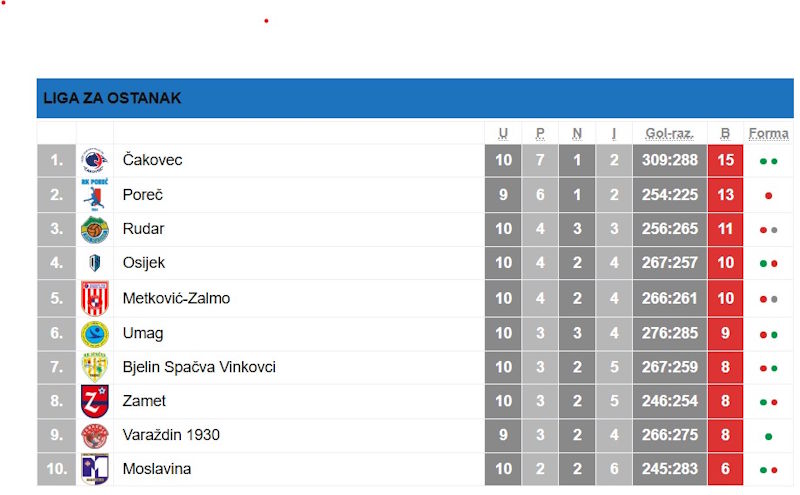Click Varaždin 1930's green form dot
This screenshot has height=495, width=800.
768,437
